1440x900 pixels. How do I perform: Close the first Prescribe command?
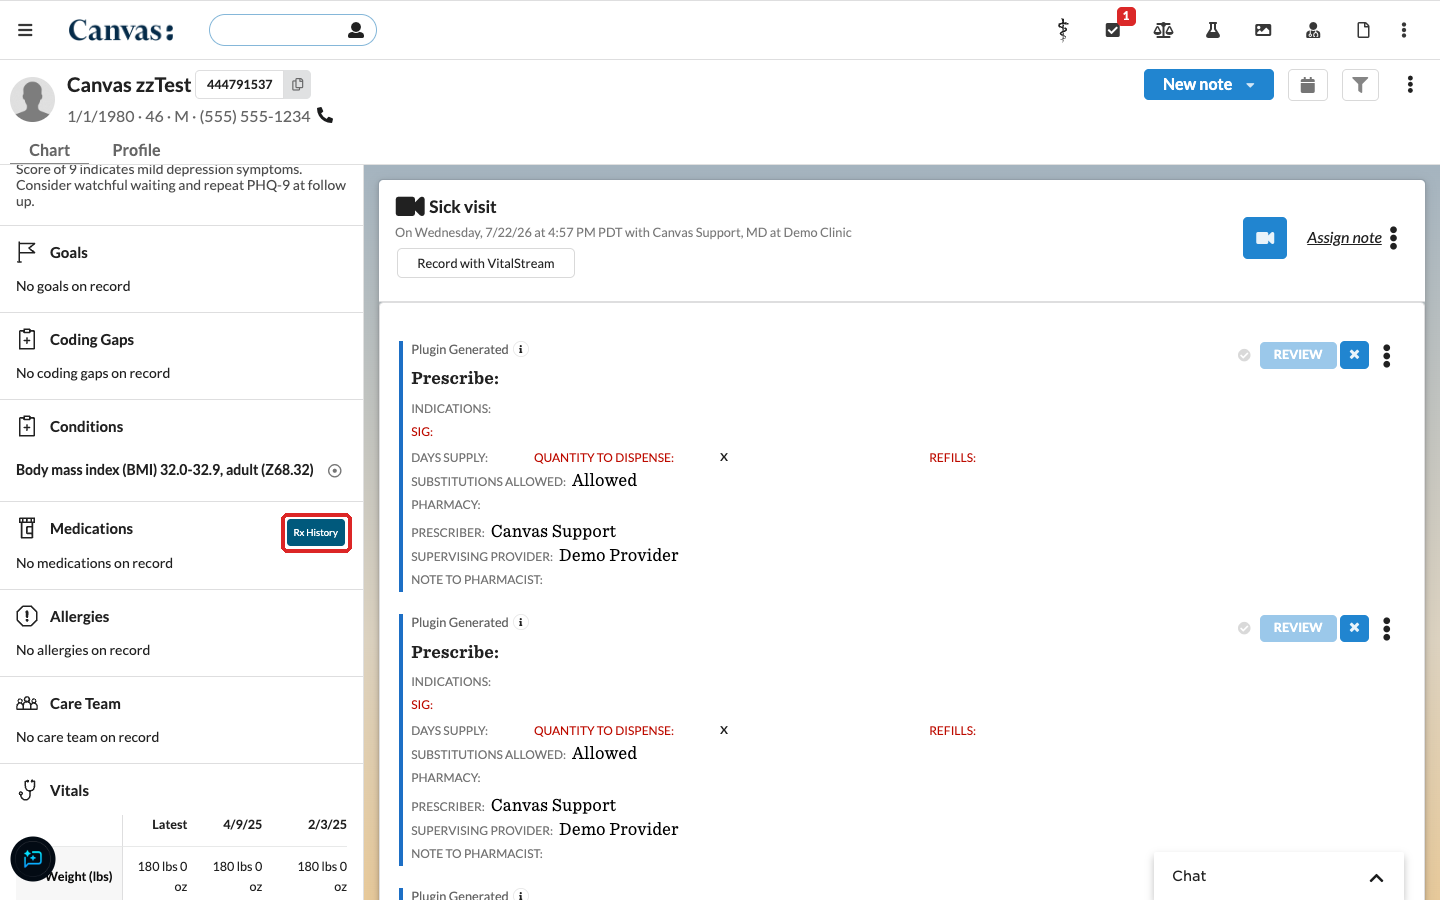1354,355
